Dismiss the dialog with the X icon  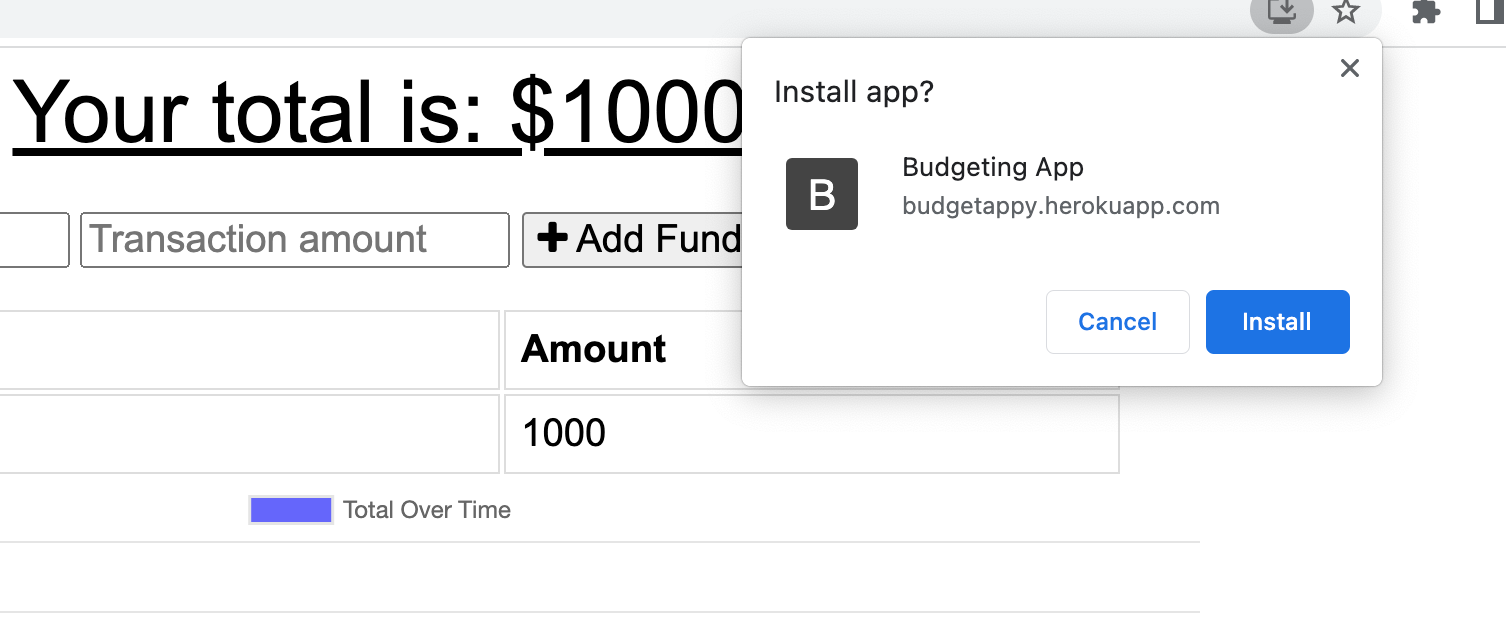(x=1349, y=68)
